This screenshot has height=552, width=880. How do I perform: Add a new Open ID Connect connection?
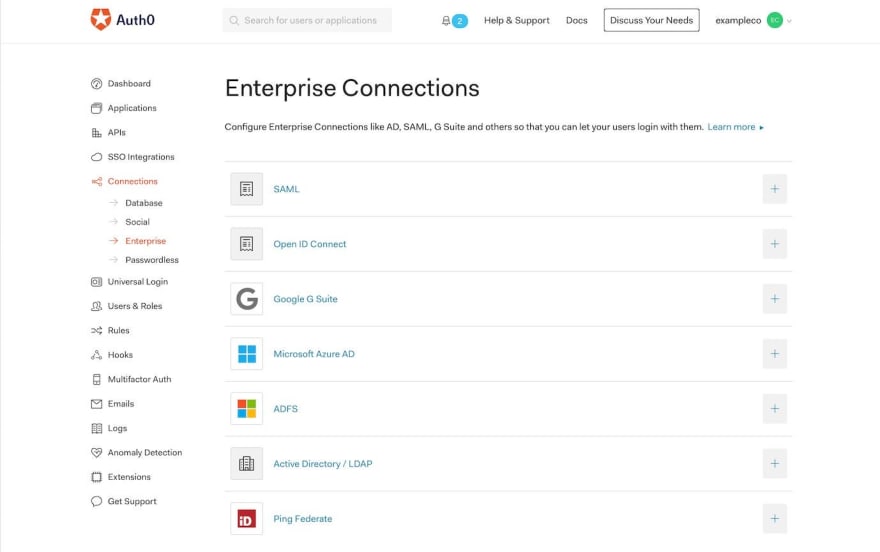(774, 244)
